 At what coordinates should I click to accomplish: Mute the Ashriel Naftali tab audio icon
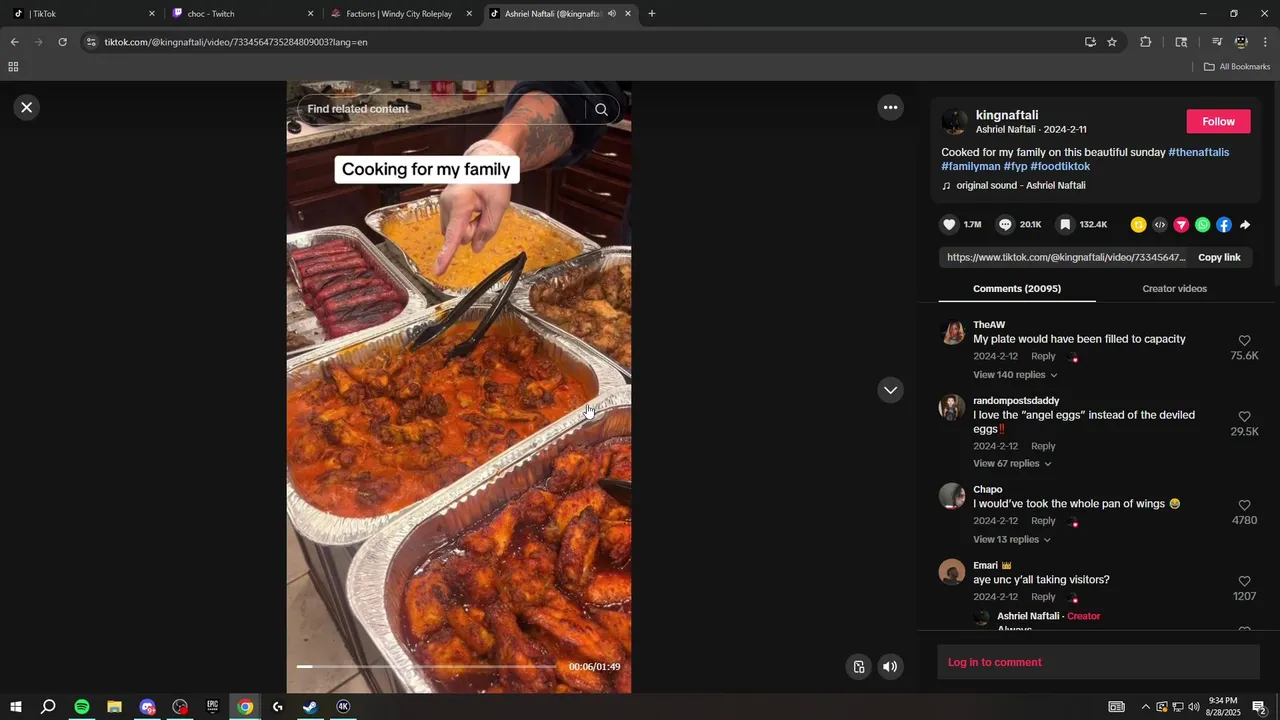(611, 14)
